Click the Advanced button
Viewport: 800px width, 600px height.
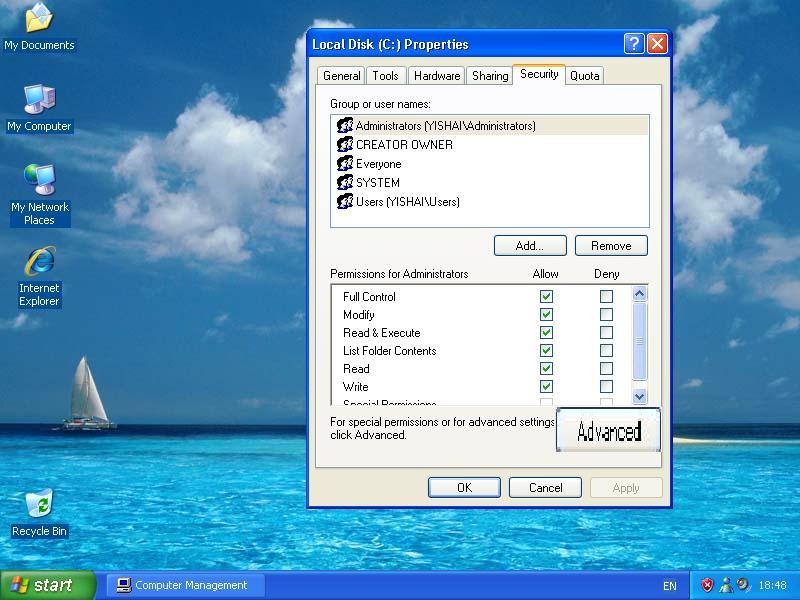point(608,431)
